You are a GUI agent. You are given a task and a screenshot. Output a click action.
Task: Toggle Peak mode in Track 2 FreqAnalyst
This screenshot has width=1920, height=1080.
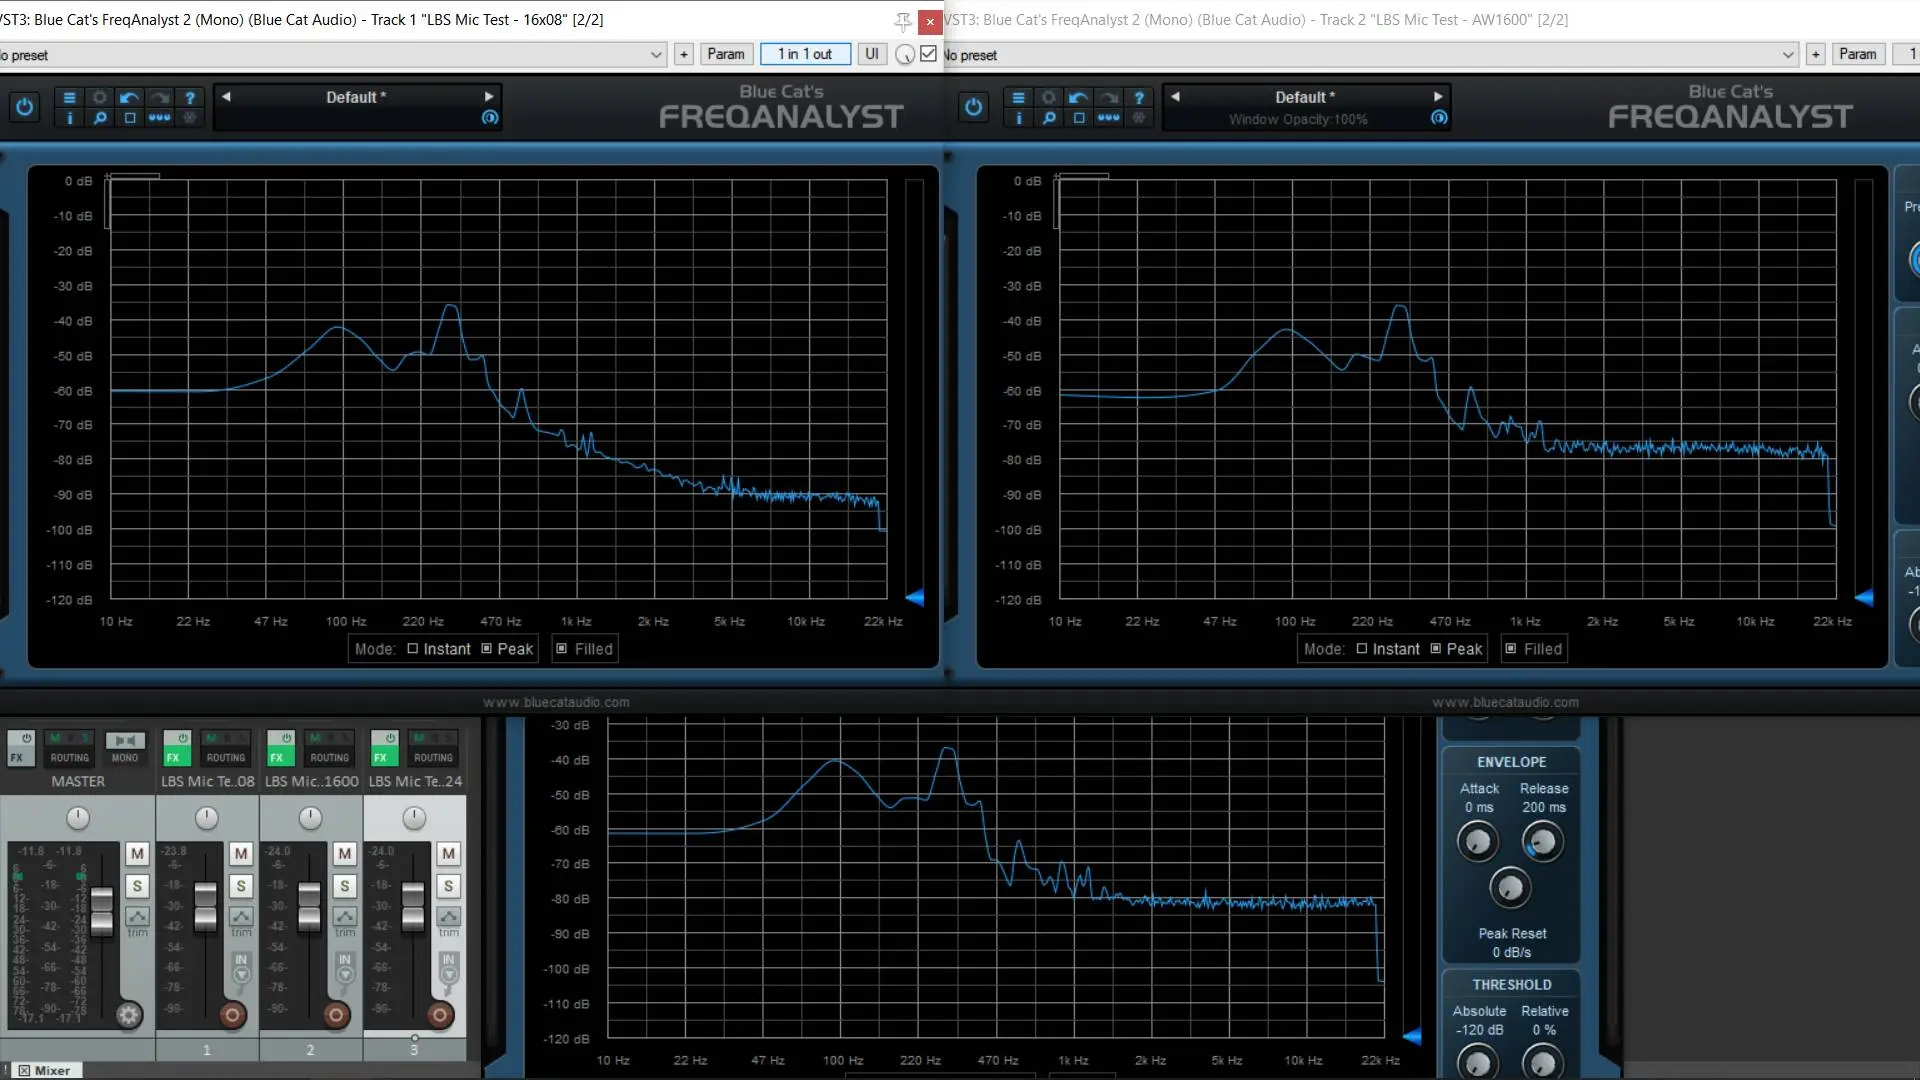(x=1457, y=649)
